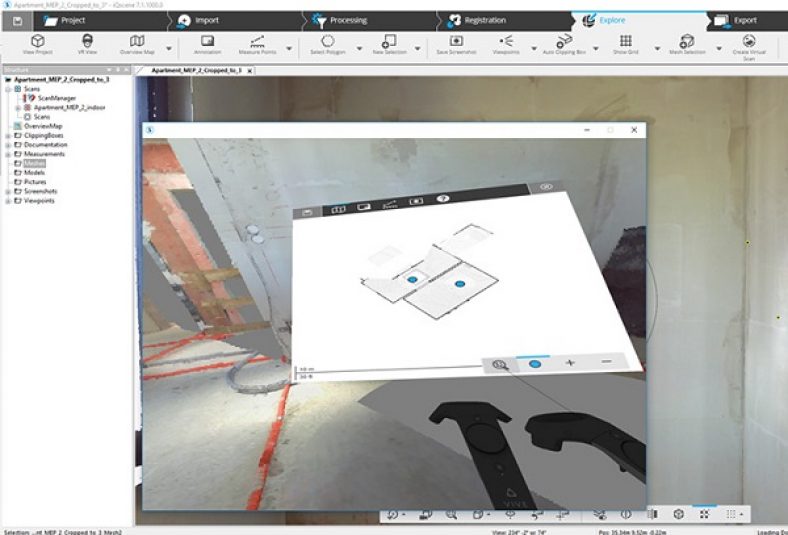Switch to the Project tab

coord(65,21)
